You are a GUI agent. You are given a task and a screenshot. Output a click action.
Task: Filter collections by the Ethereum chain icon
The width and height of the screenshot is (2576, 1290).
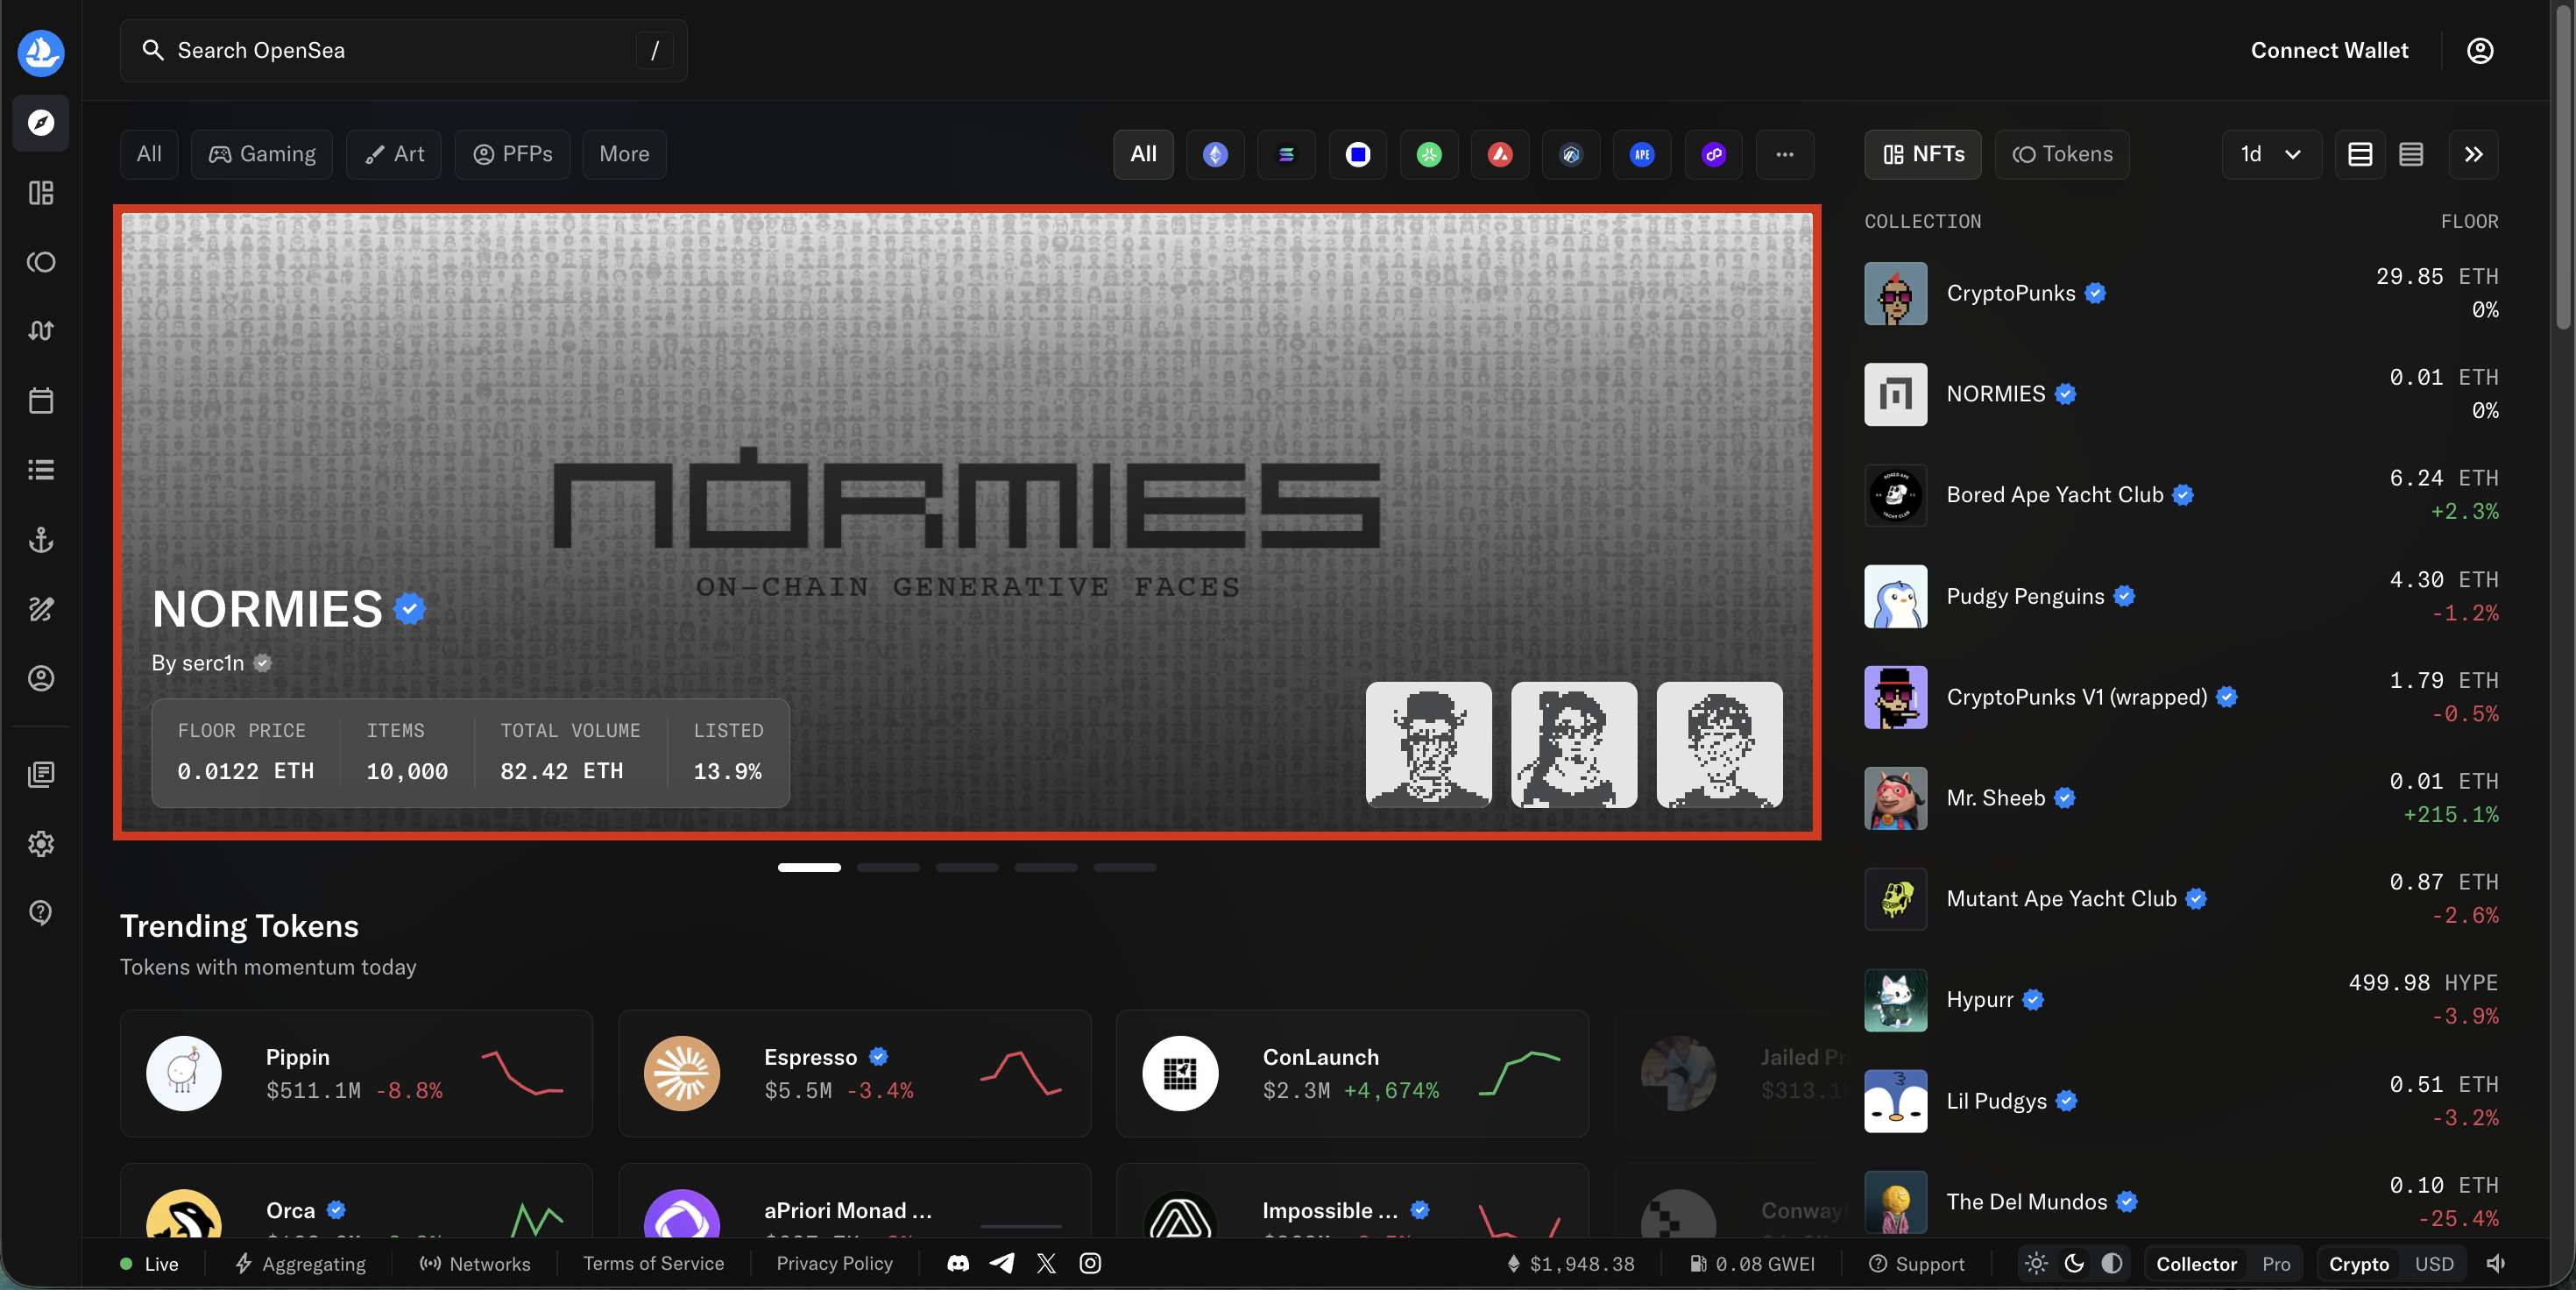point(1215,154)
